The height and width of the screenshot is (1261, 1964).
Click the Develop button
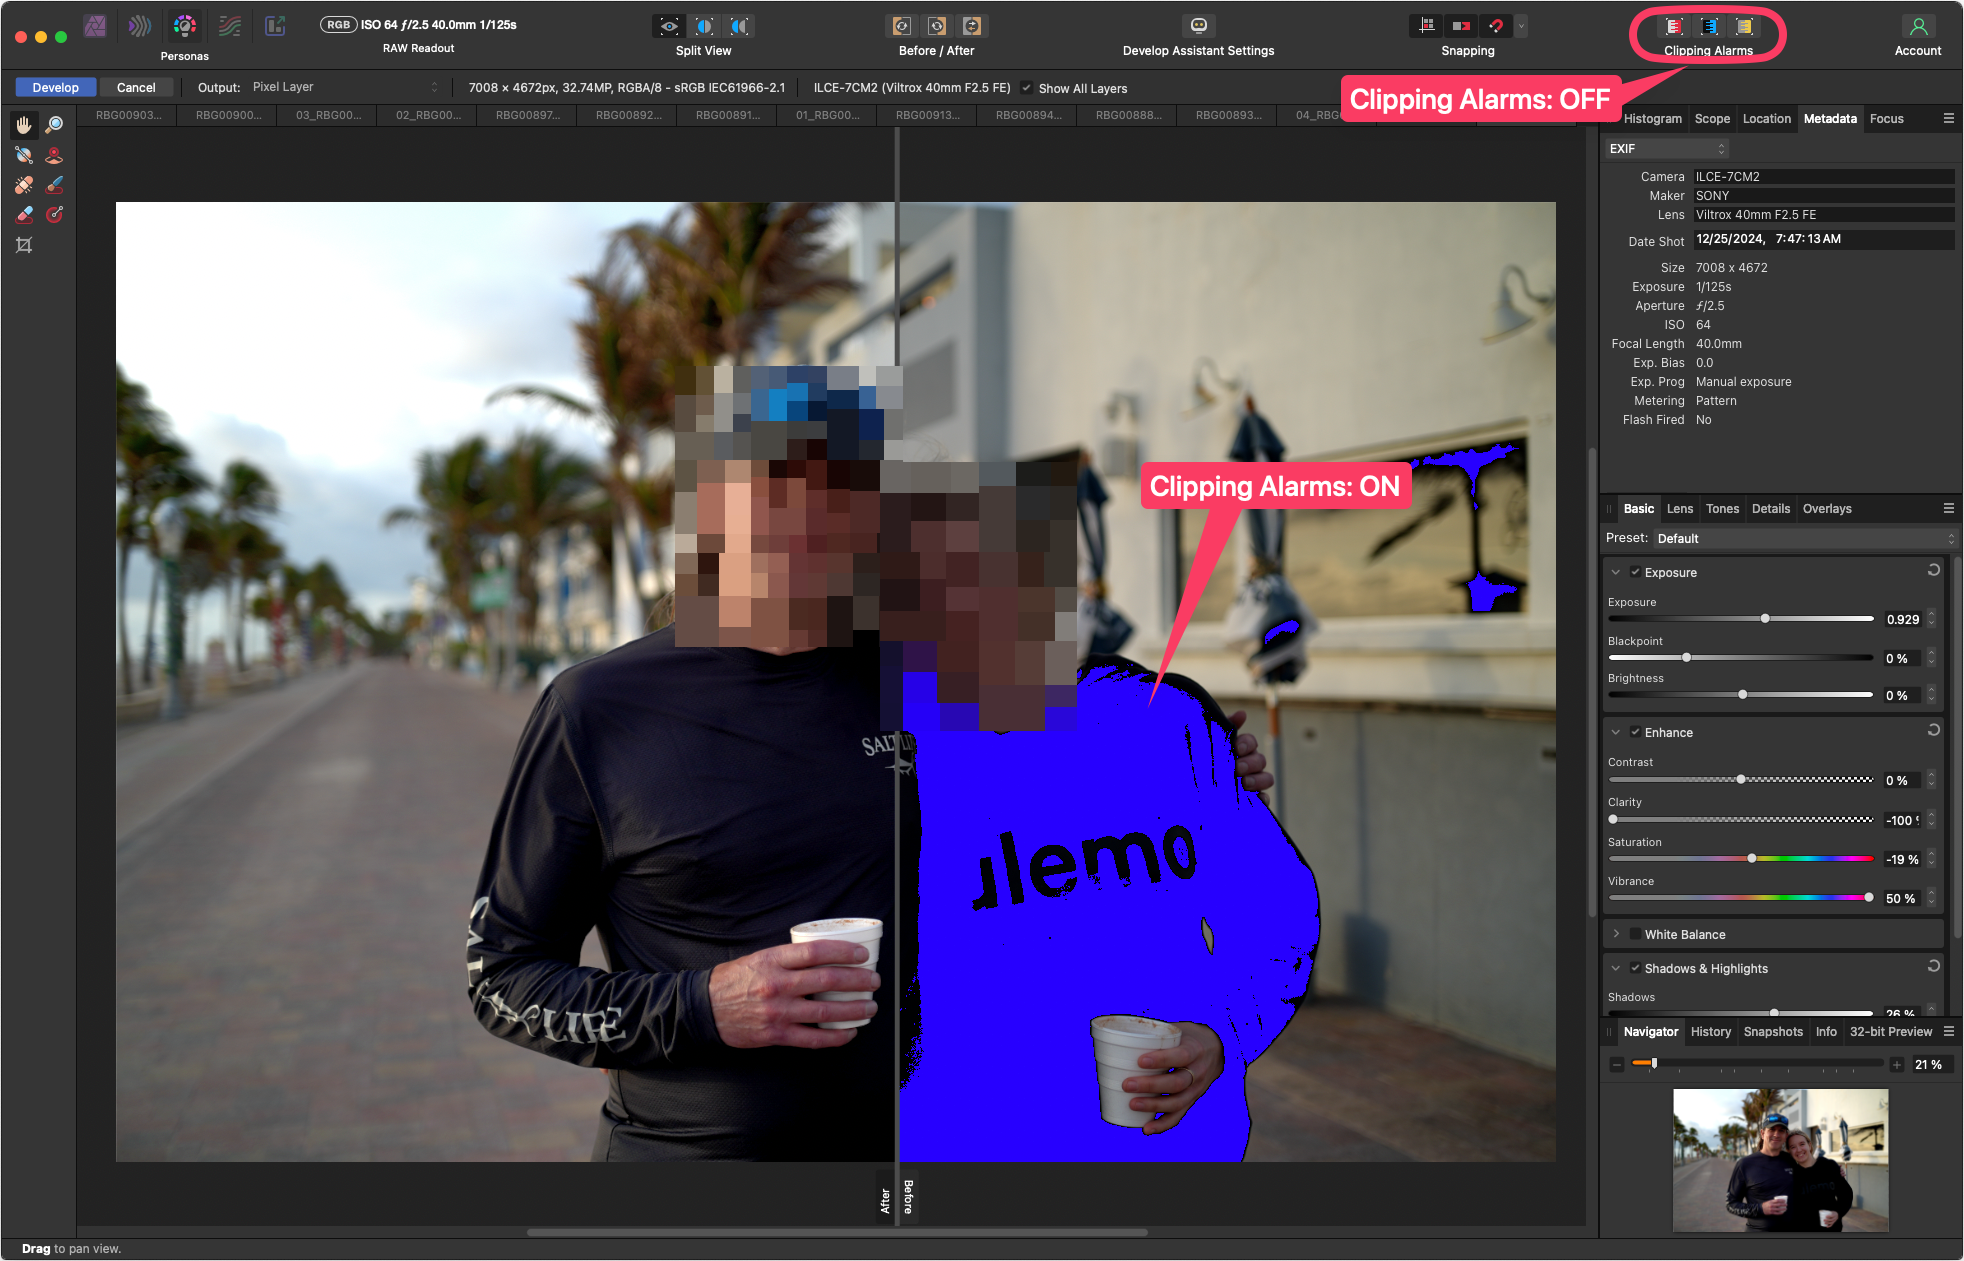point(55,88)
